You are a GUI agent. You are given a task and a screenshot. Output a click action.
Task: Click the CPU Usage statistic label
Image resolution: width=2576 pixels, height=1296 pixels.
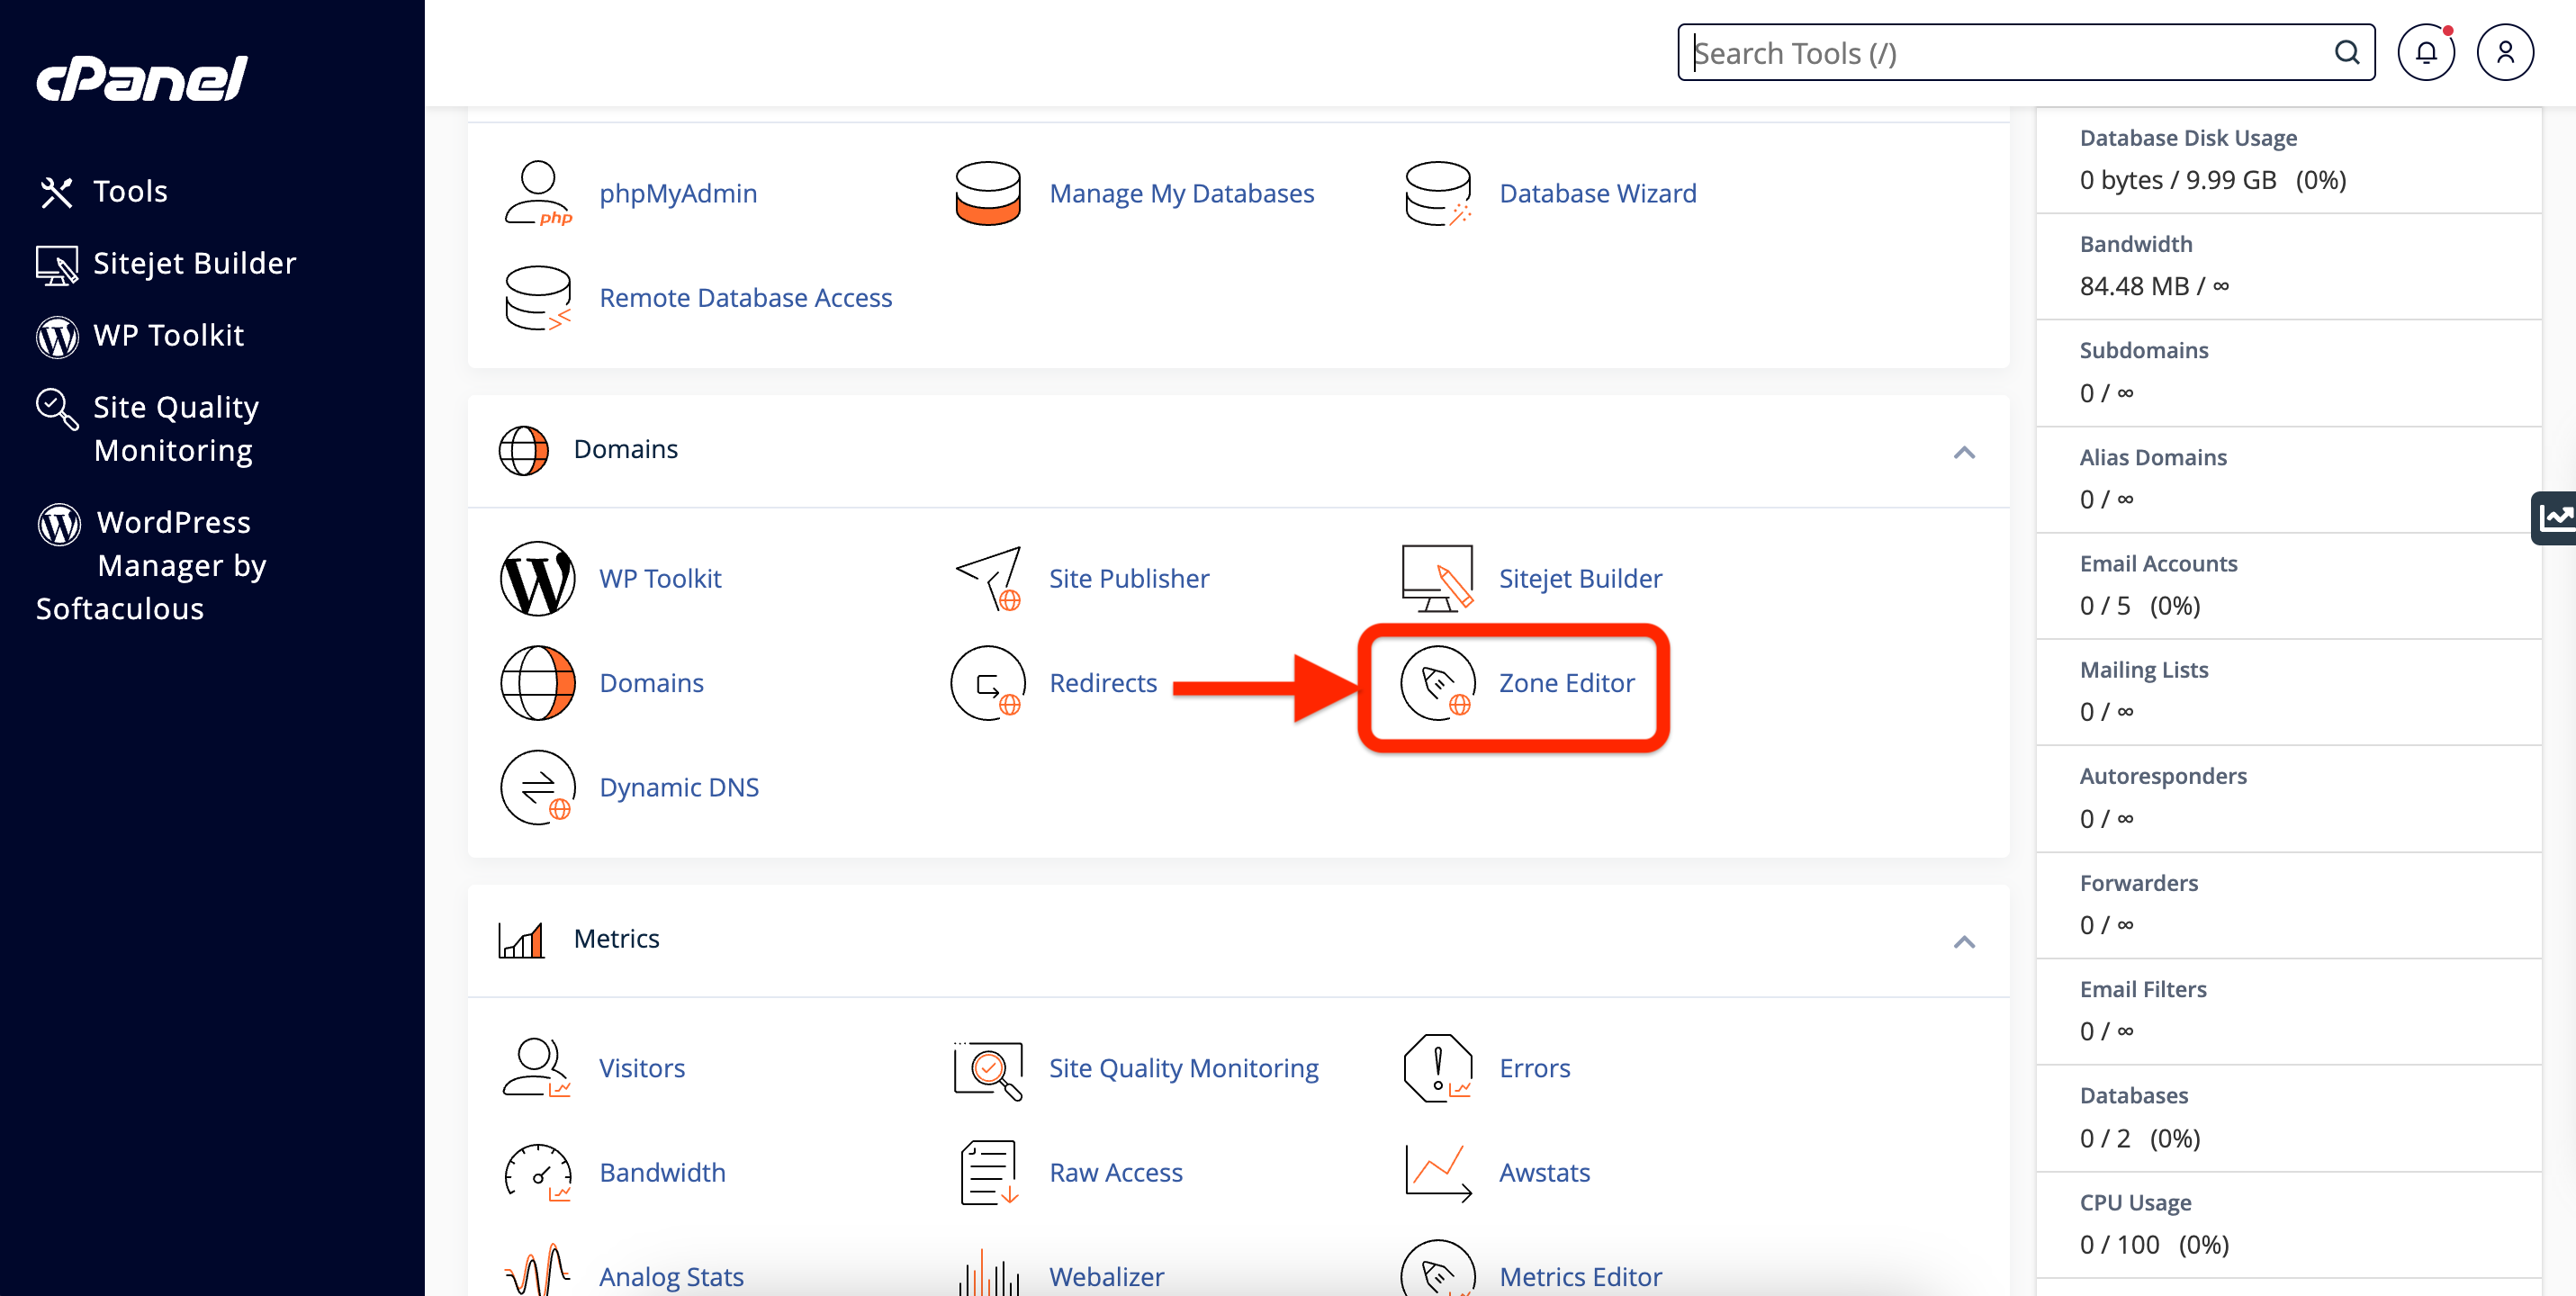point(2135,1203)
